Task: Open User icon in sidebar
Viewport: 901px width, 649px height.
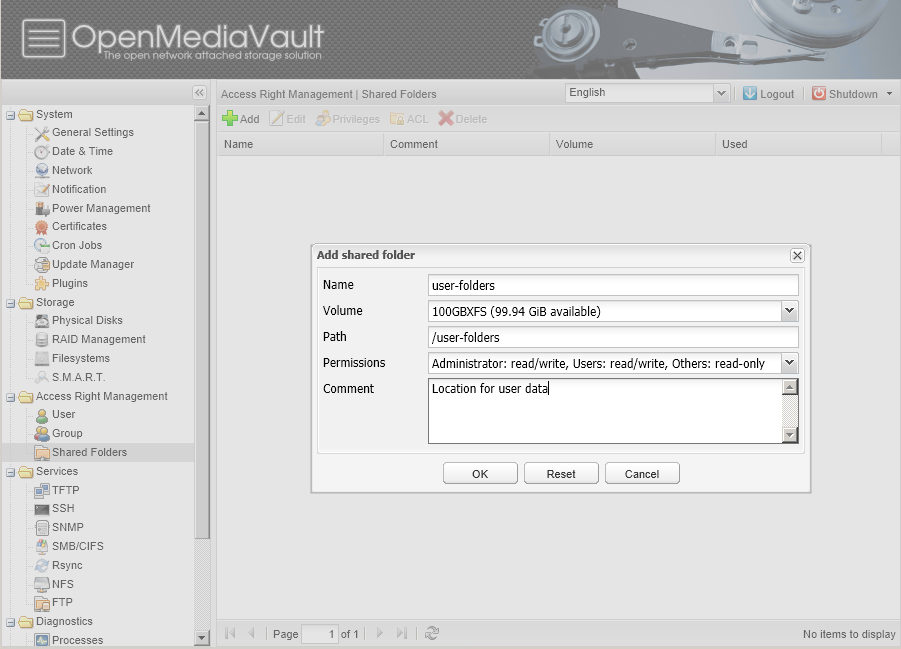Action: click(42, 415)
